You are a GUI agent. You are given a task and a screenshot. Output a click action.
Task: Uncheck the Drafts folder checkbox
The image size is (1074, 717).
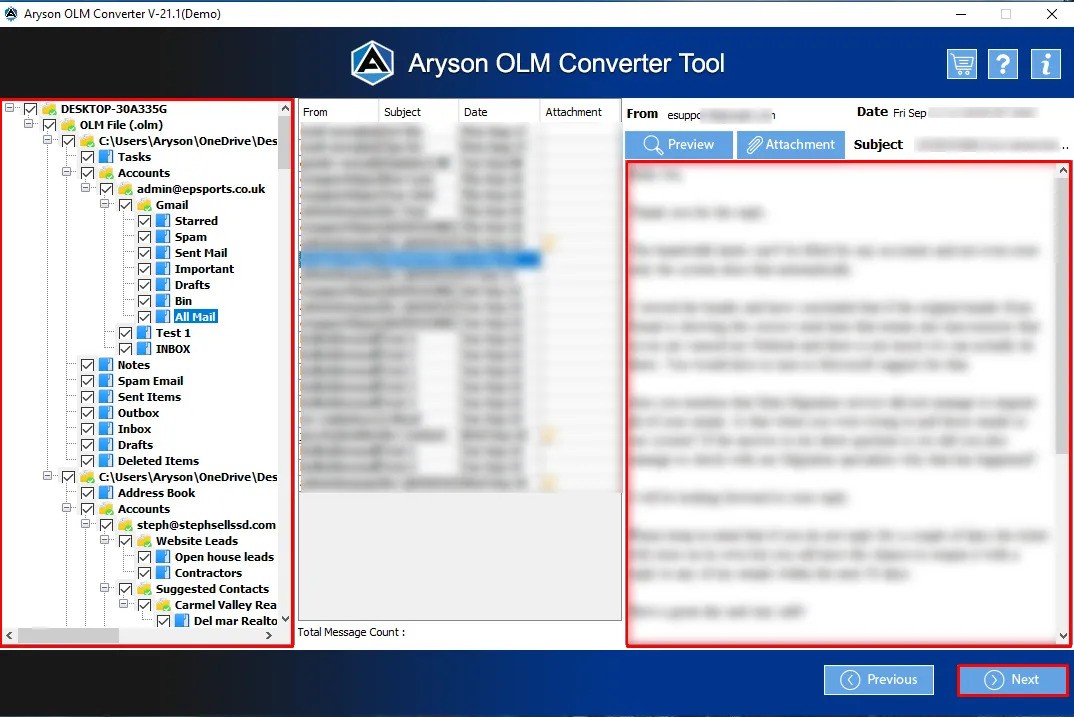(145, 284)
